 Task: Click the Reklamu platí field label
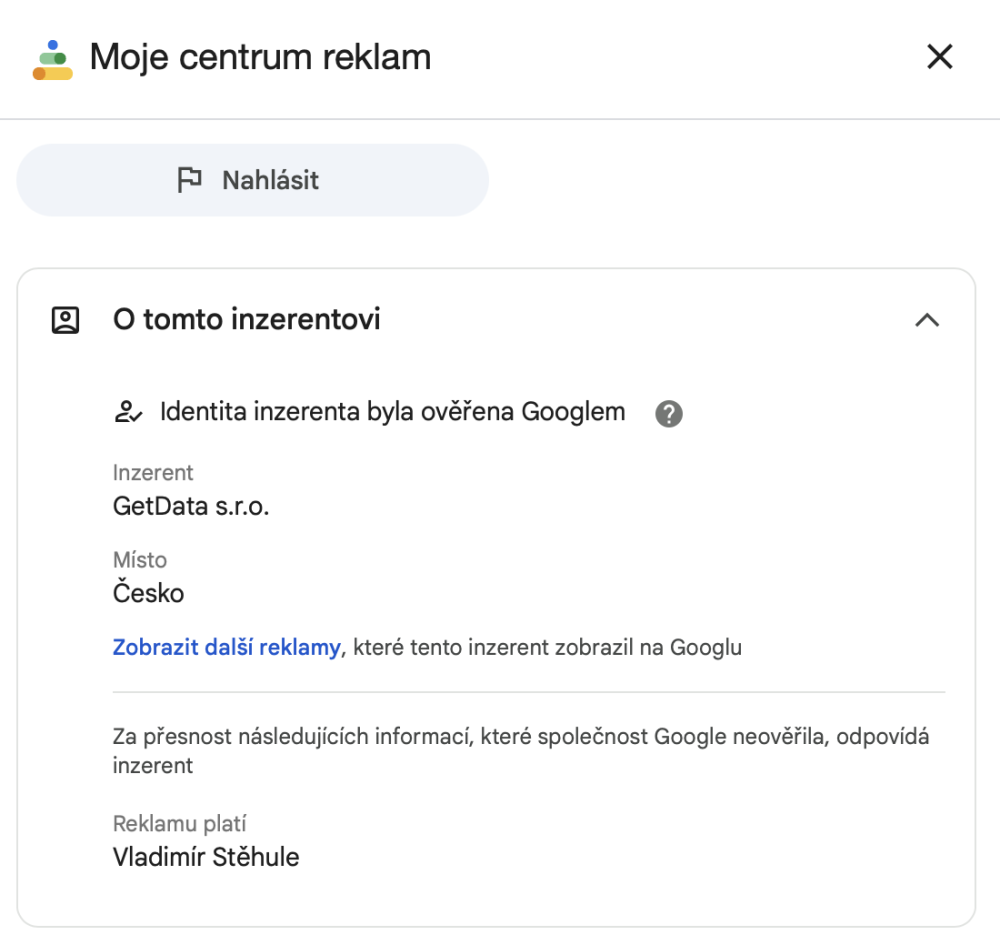pyautogui.click(x=180, y=824)
